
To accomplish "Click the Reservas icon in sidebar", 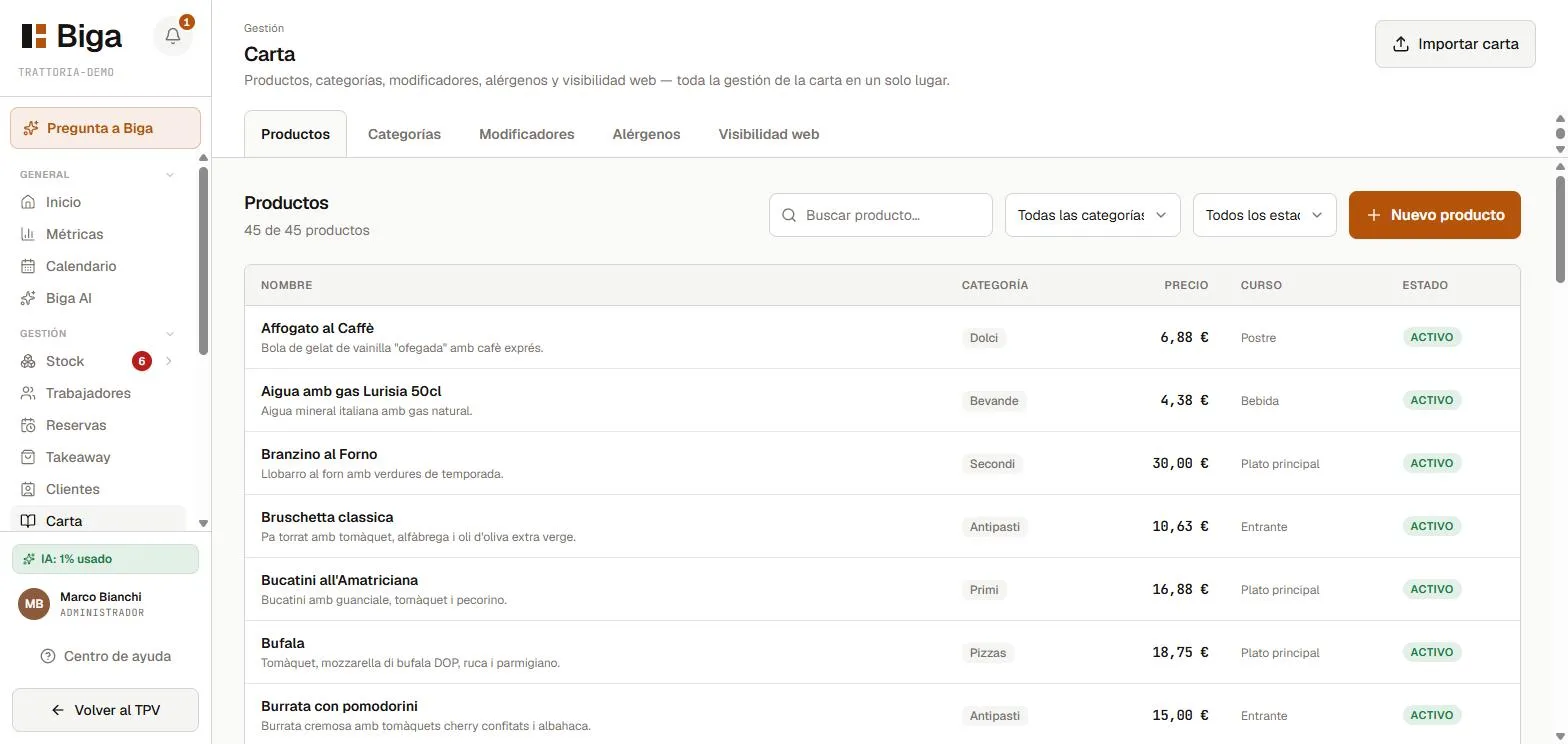I will tap(28, 425).
